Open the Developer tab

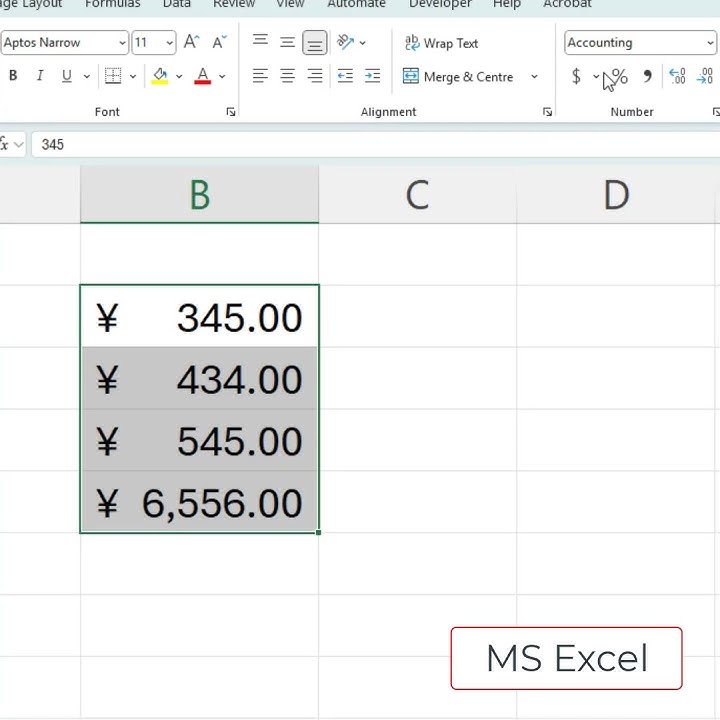tap(440, 4)
